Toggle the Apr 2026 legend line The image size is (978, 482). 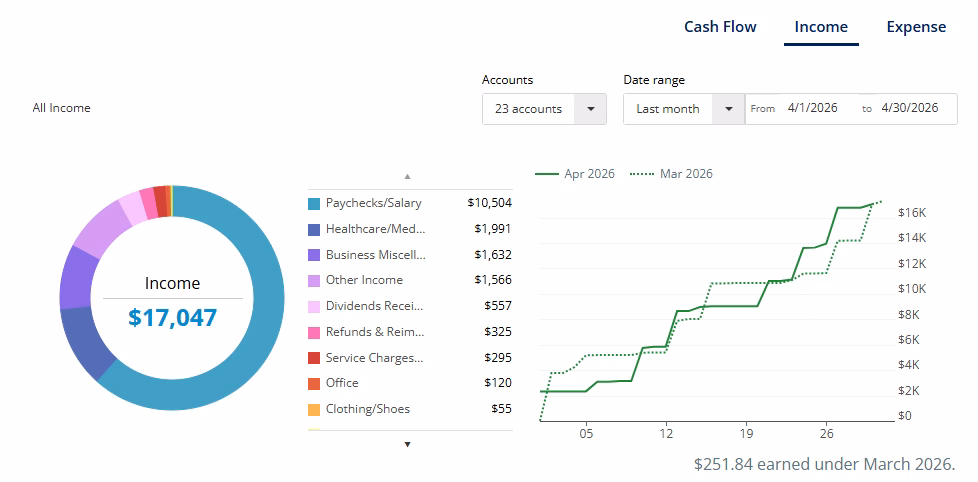[575, 174]
